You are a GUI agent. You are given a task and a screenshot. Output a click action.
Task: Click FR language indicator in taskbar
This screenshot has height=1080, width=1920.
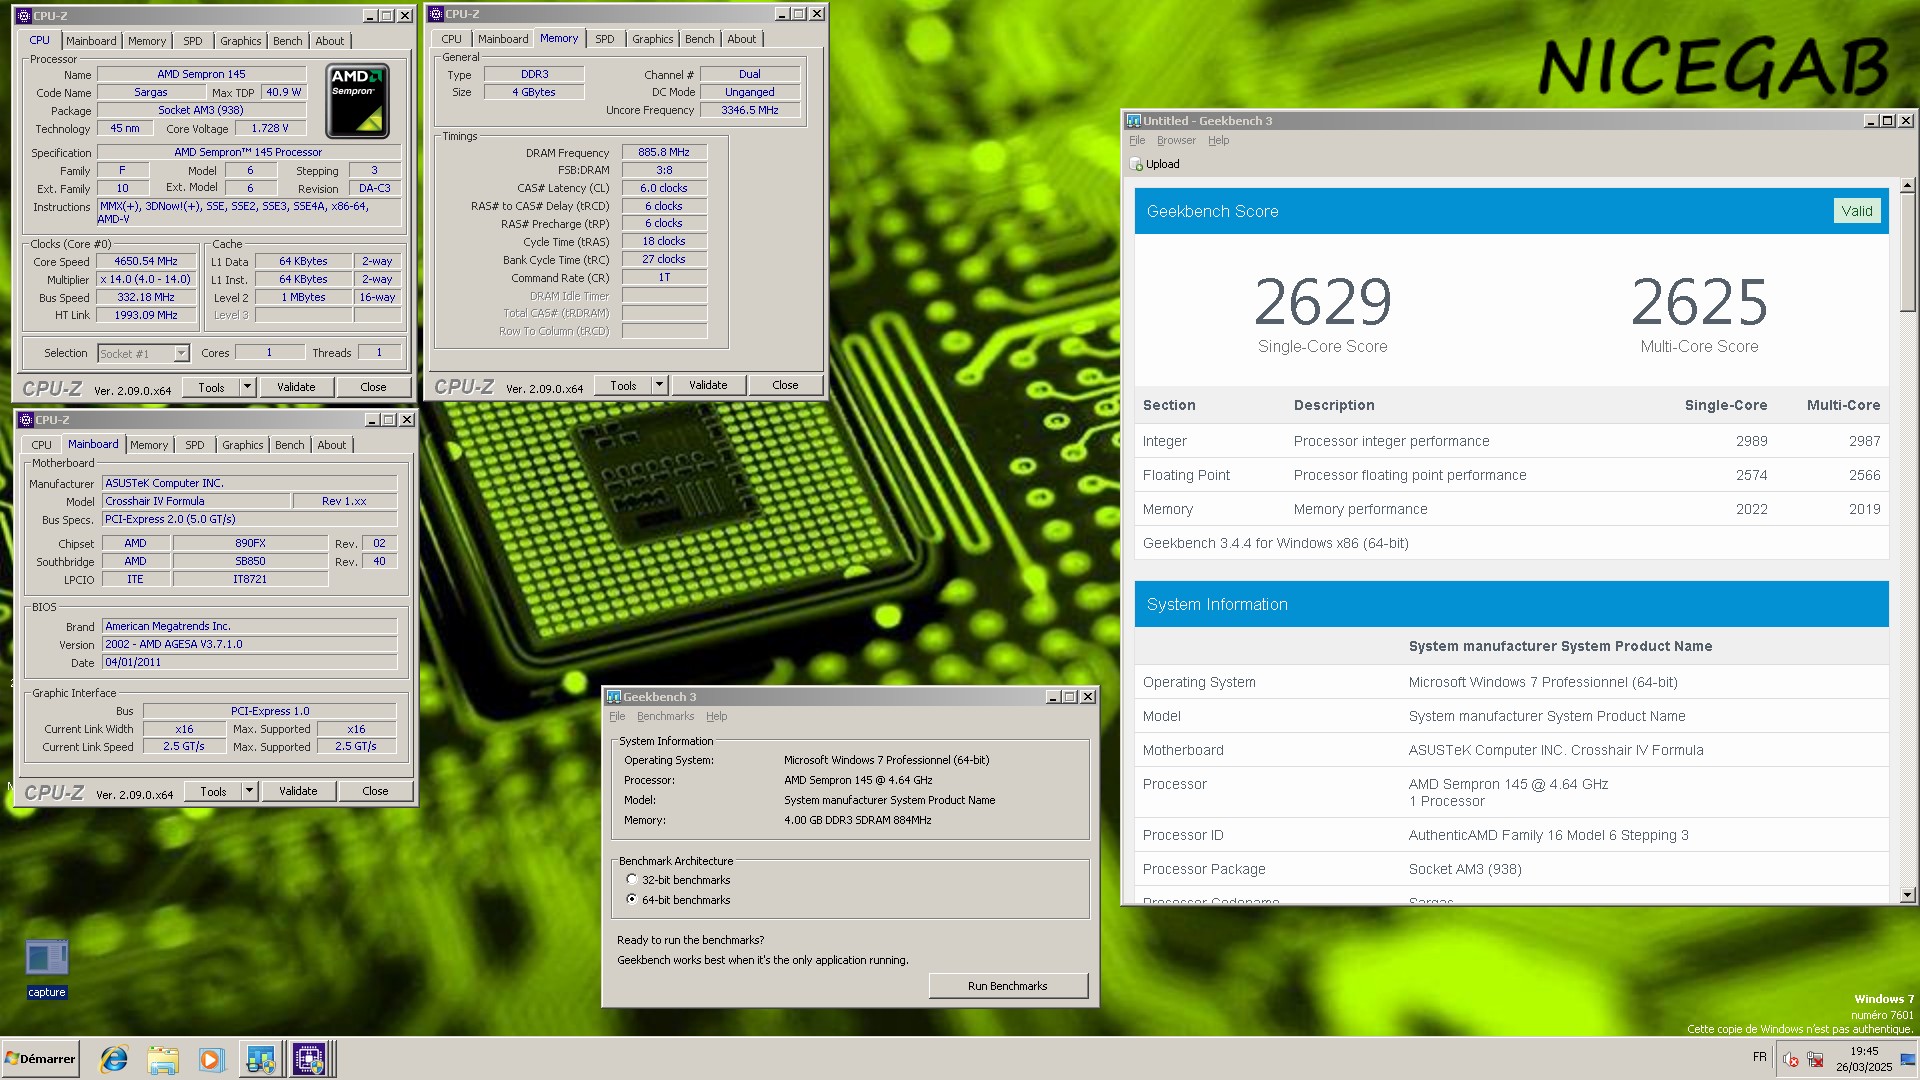1759,1057
